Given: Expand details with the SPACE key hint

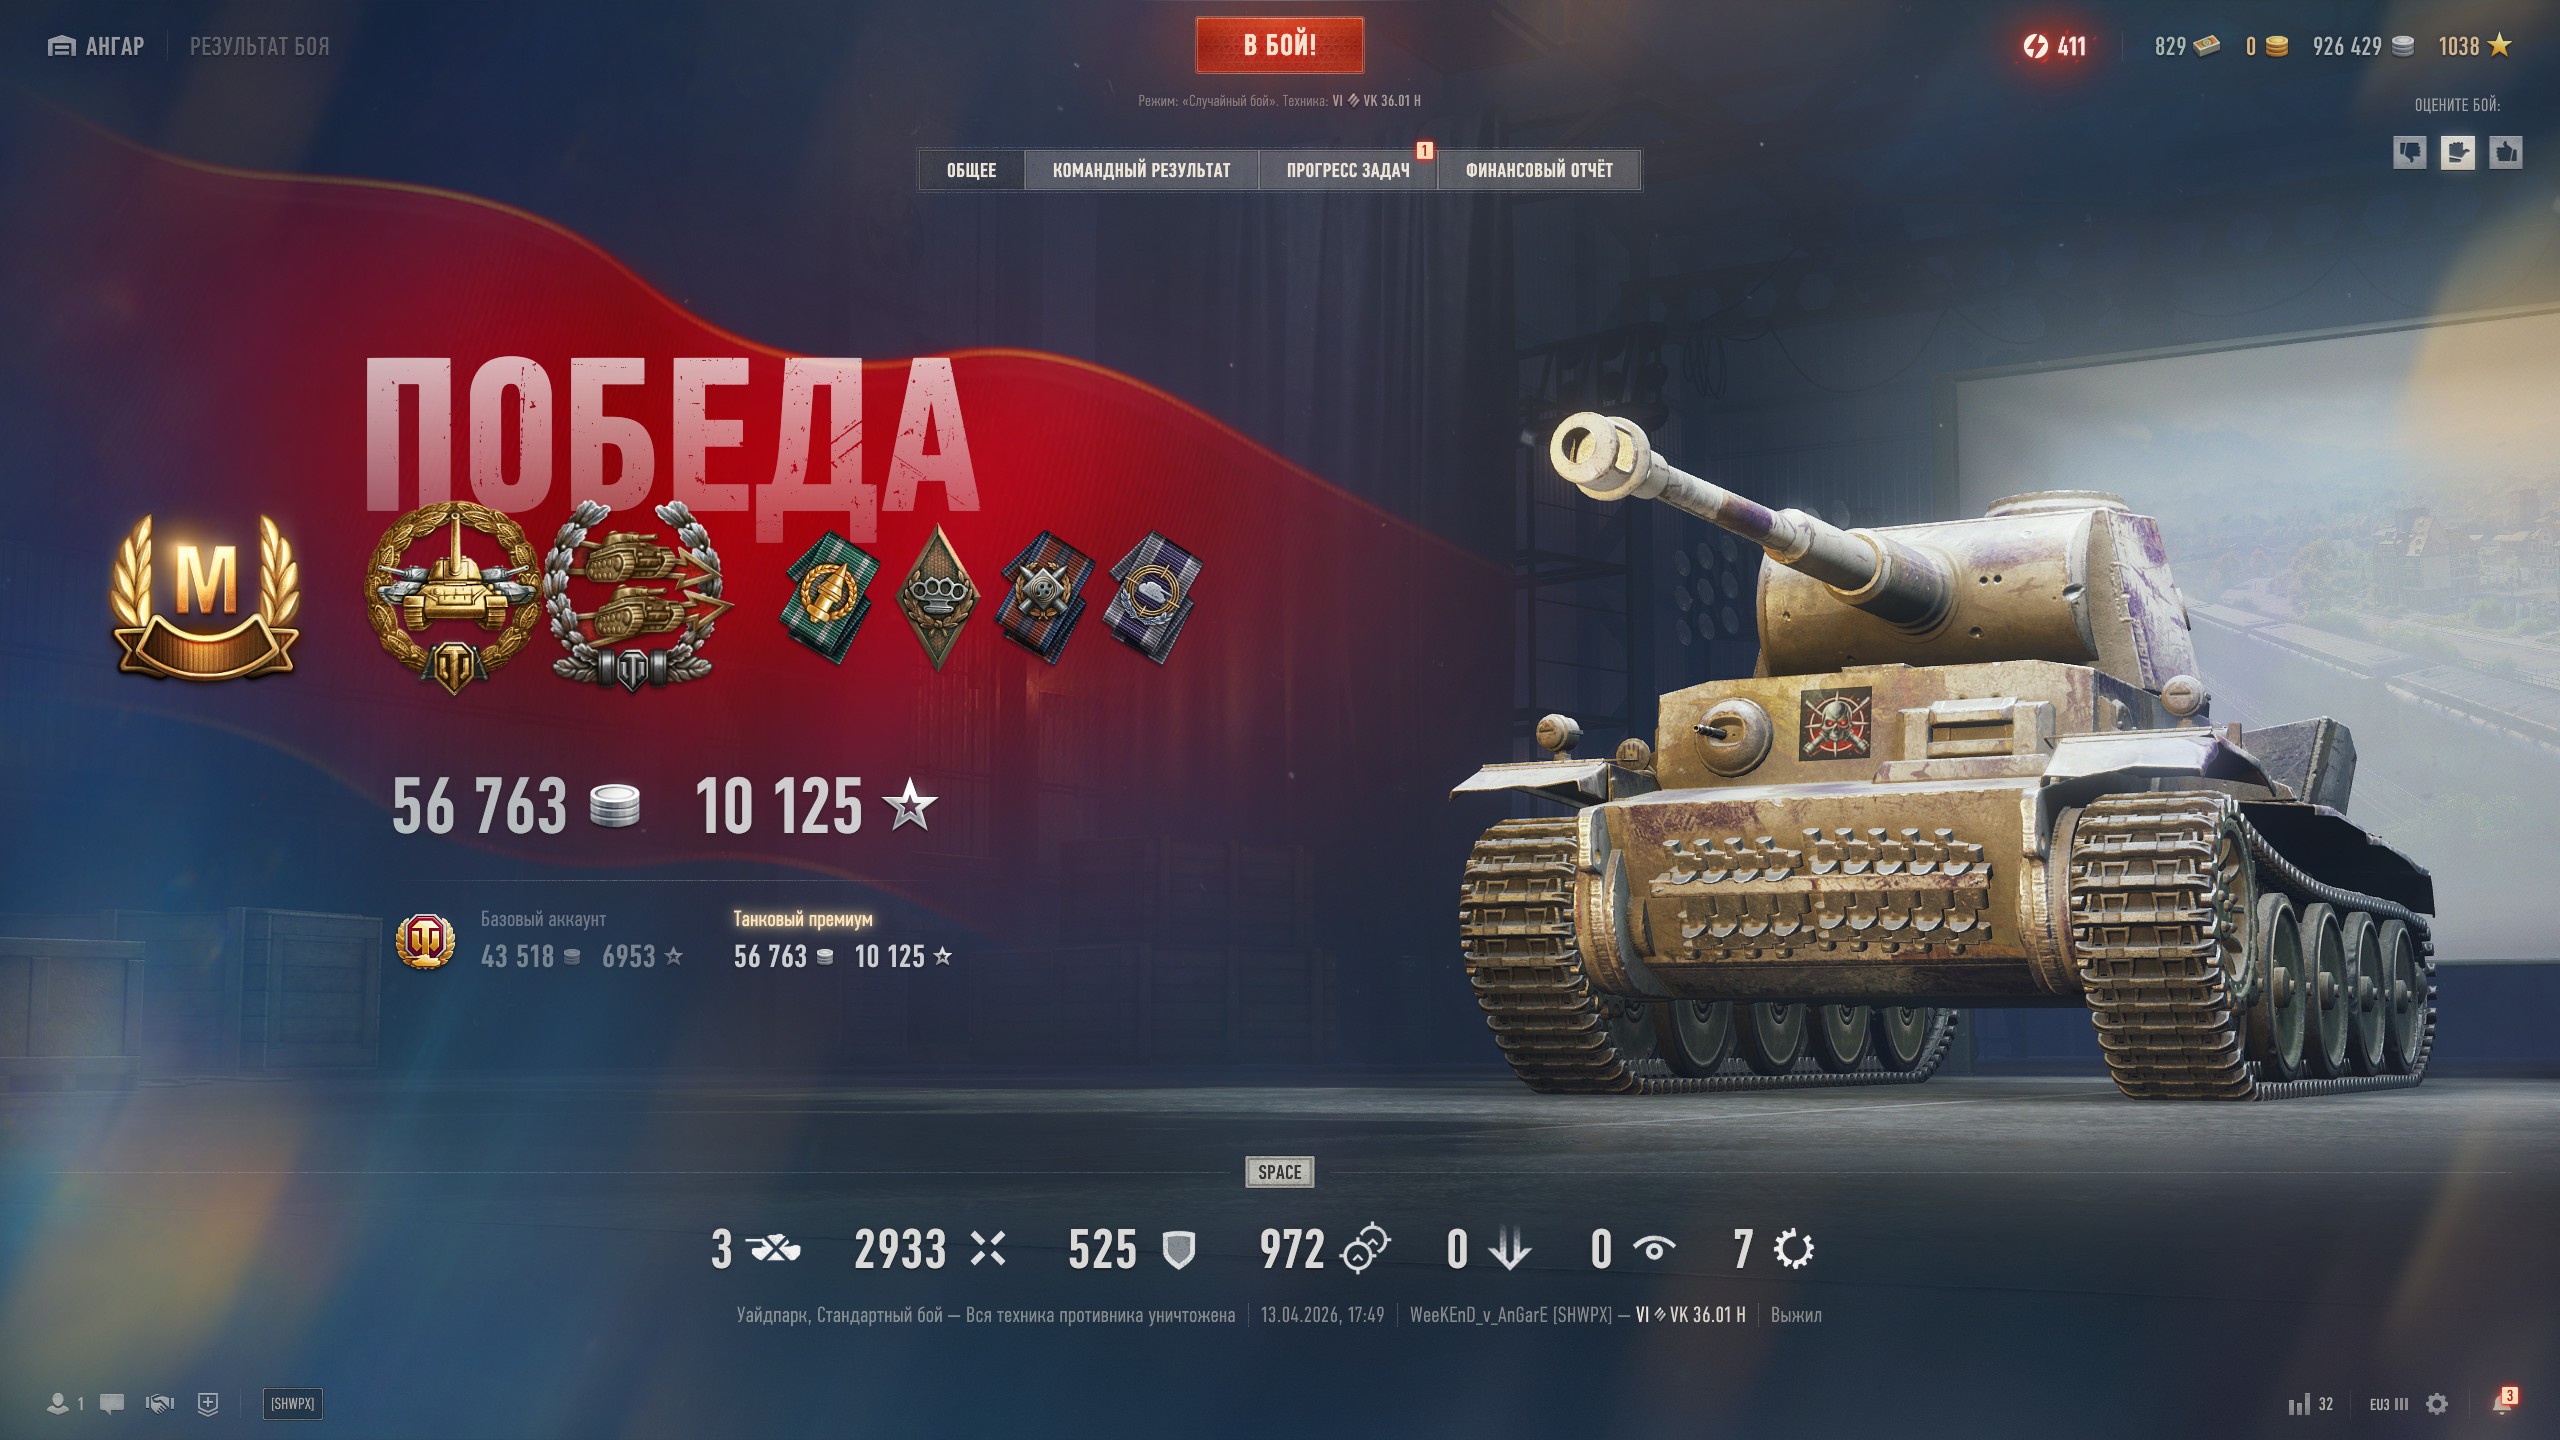Looking at the screenshot, I should point(1279,1172).
